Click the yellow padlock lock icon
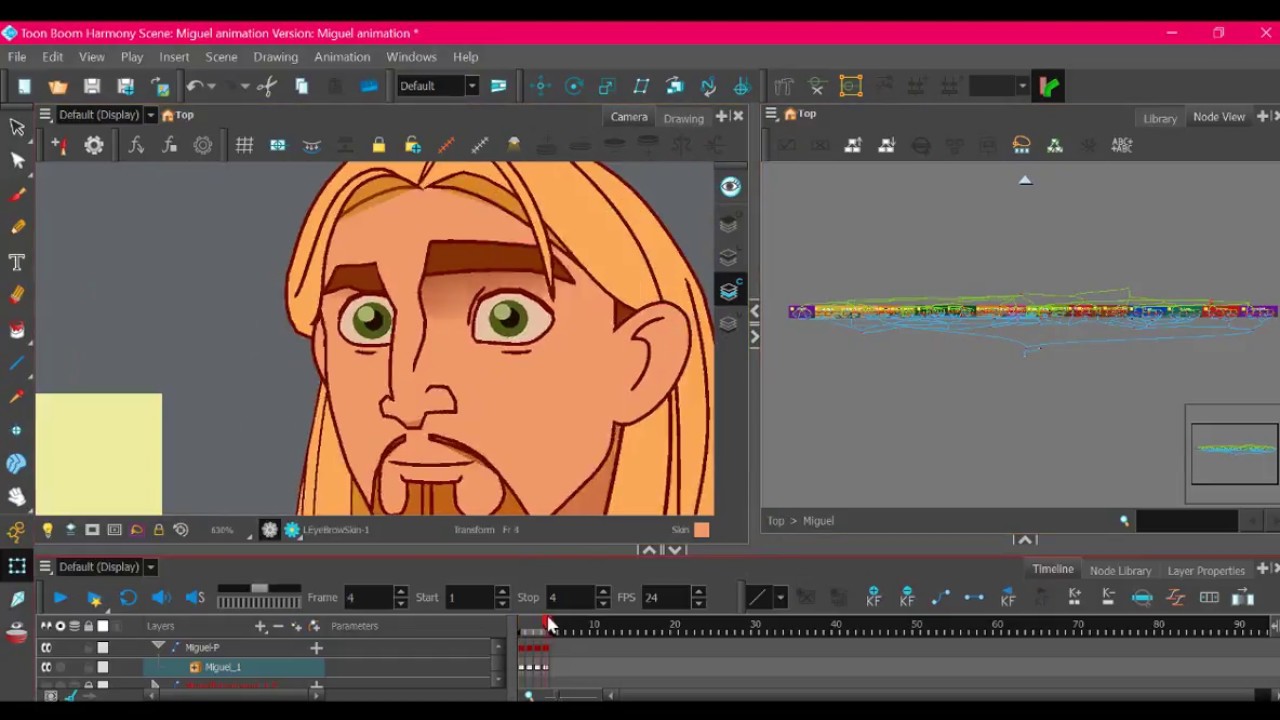This screenshot has width=1280, height=720. pos(379,146)
